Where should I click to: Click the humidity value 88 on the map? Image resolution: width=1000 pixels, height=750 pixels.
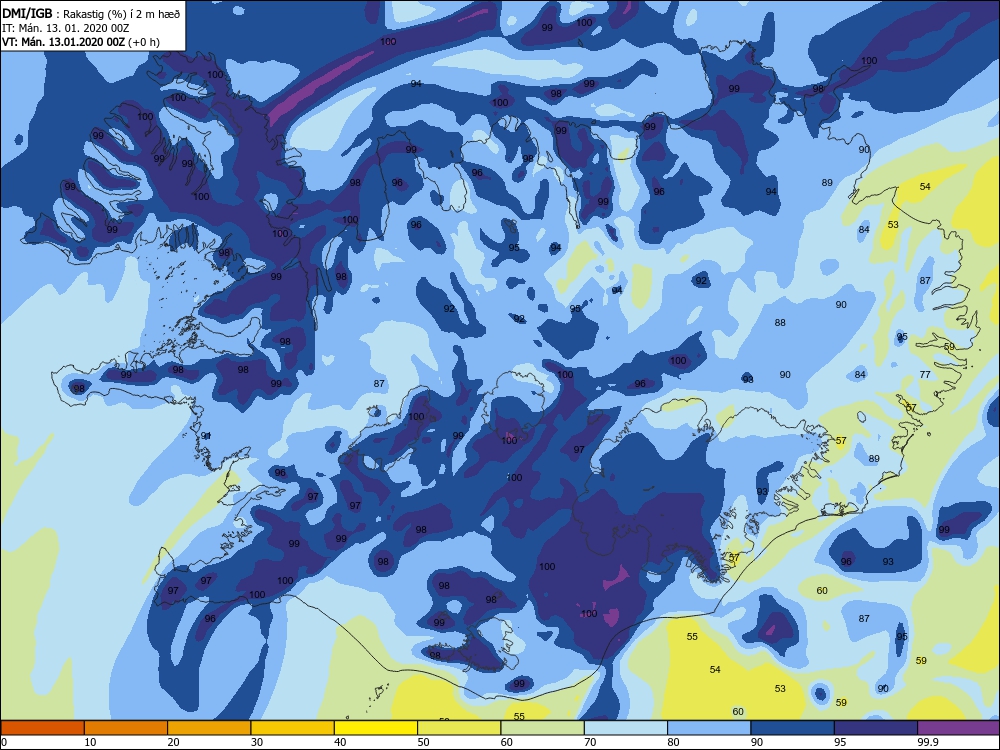[780, 323]
